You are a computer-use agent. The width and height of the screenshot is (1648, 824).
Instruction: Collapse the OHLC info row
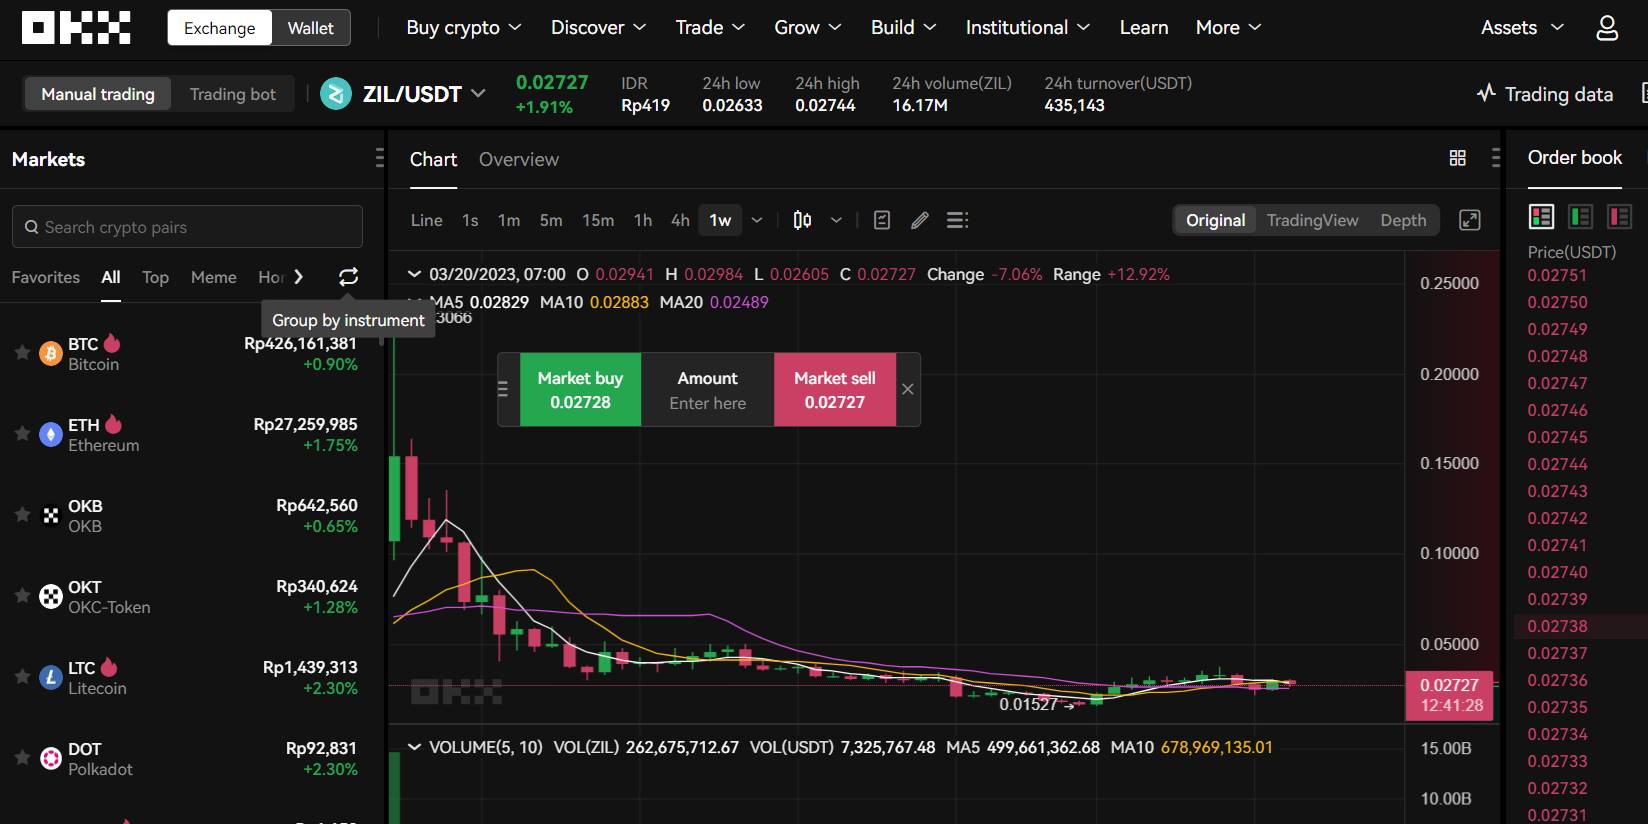(414, 274)
